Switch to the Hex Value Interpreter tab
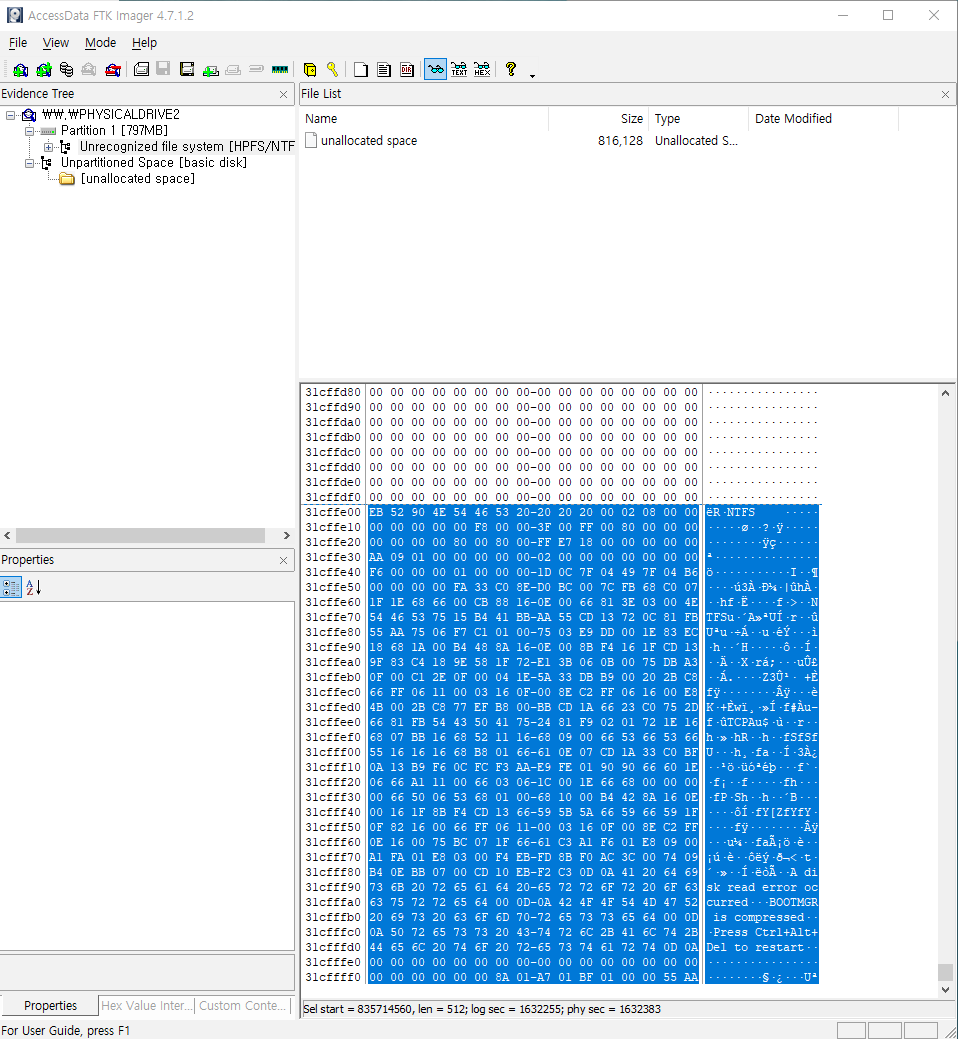 pos(146,1005)
